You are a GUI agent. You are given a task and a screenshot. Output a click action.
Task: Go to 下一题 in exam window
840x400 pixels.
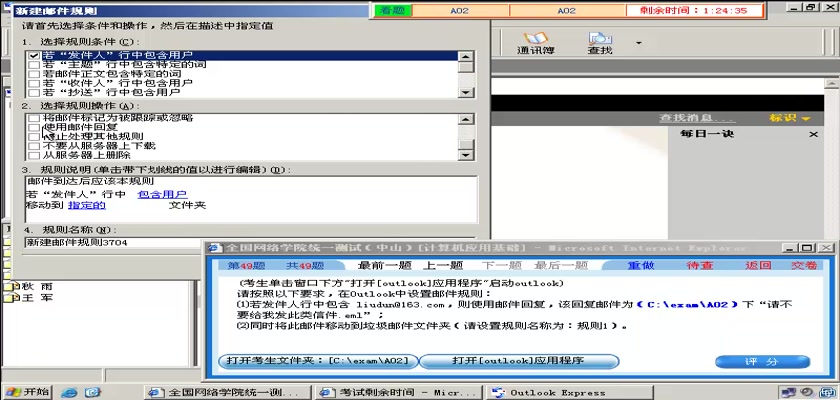(x=501, y=266)
